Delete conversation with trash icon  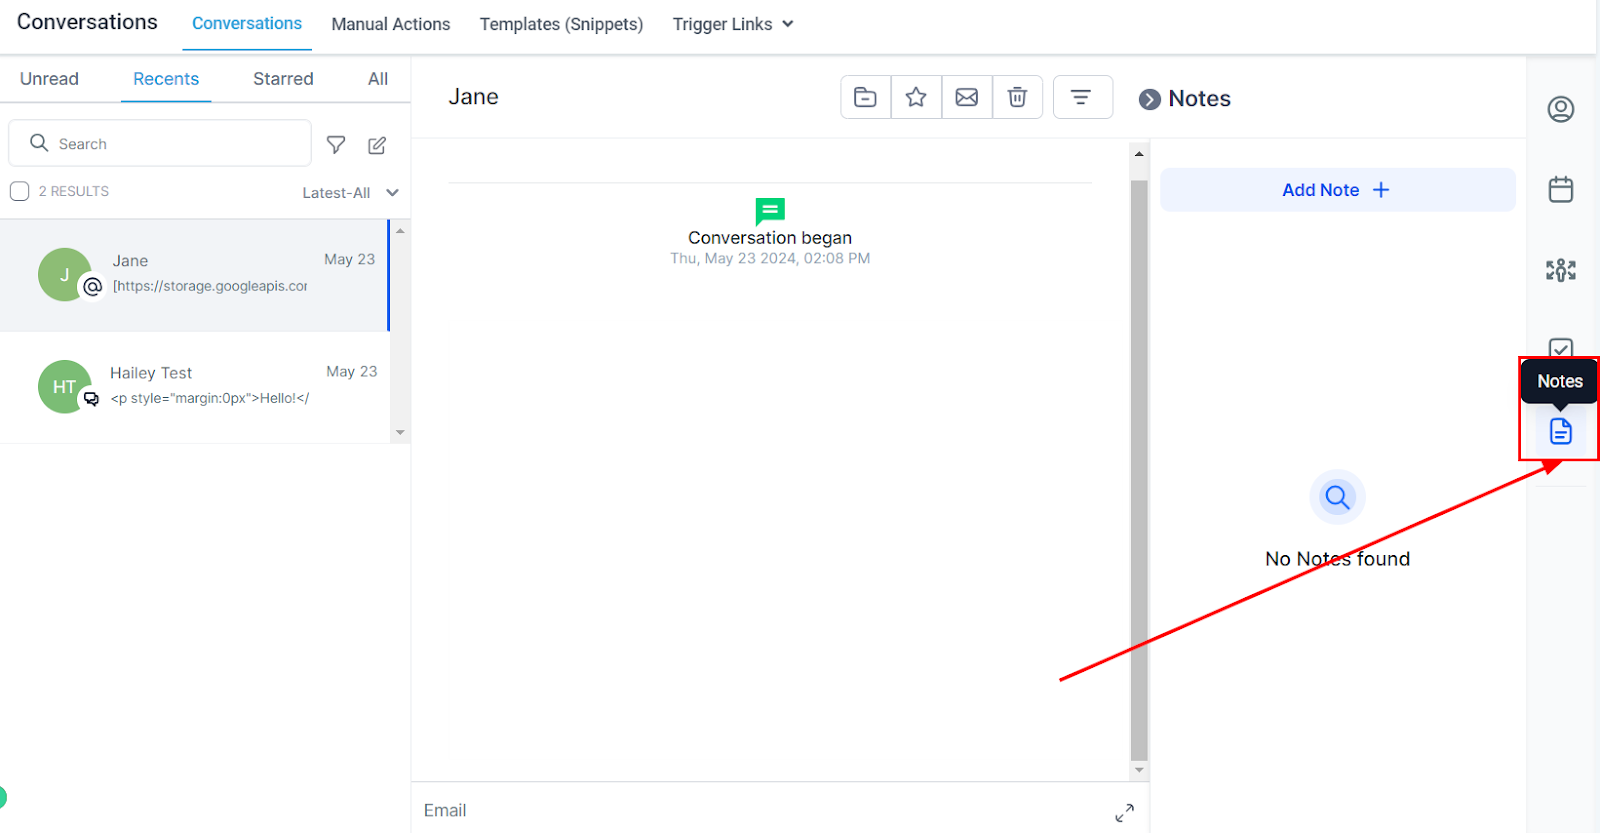1017,97
